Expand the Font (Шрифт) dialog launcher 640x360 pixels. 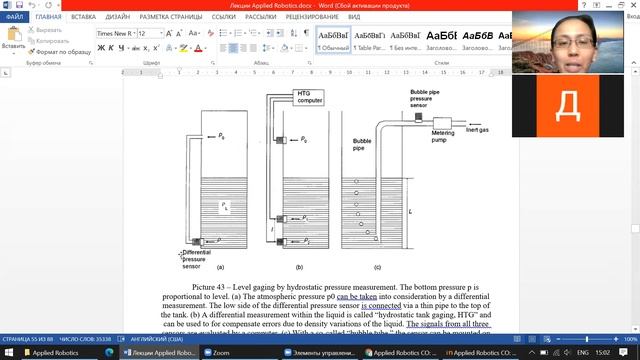coord(213,63)
